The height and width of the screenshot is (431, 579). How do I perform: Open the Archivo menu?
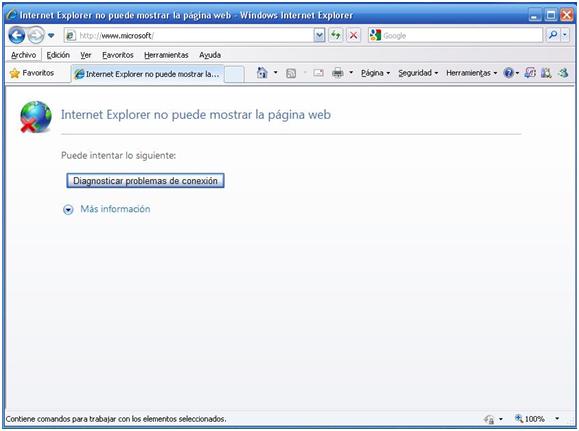[x=23, y=55]
